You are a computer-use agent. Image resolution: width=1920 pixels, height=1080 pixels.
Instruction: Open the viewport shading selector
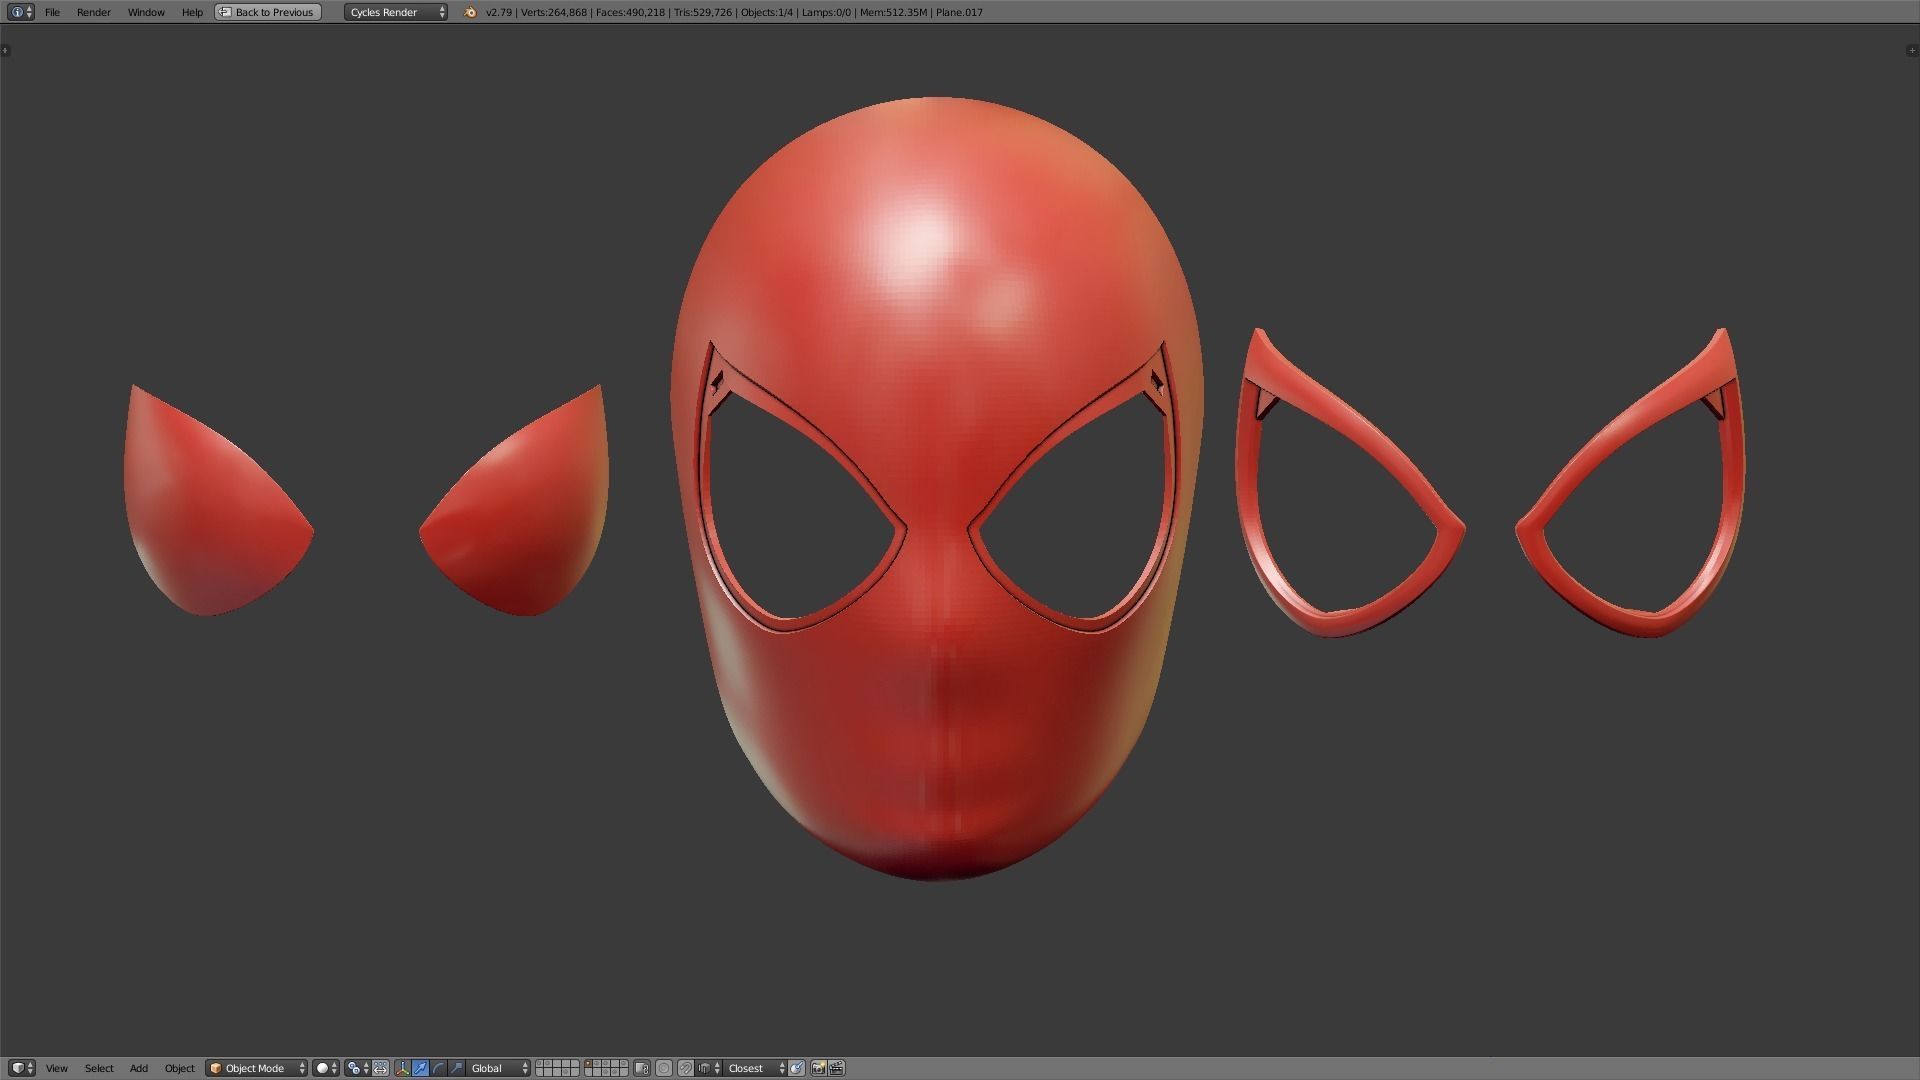coord(326,1068)
